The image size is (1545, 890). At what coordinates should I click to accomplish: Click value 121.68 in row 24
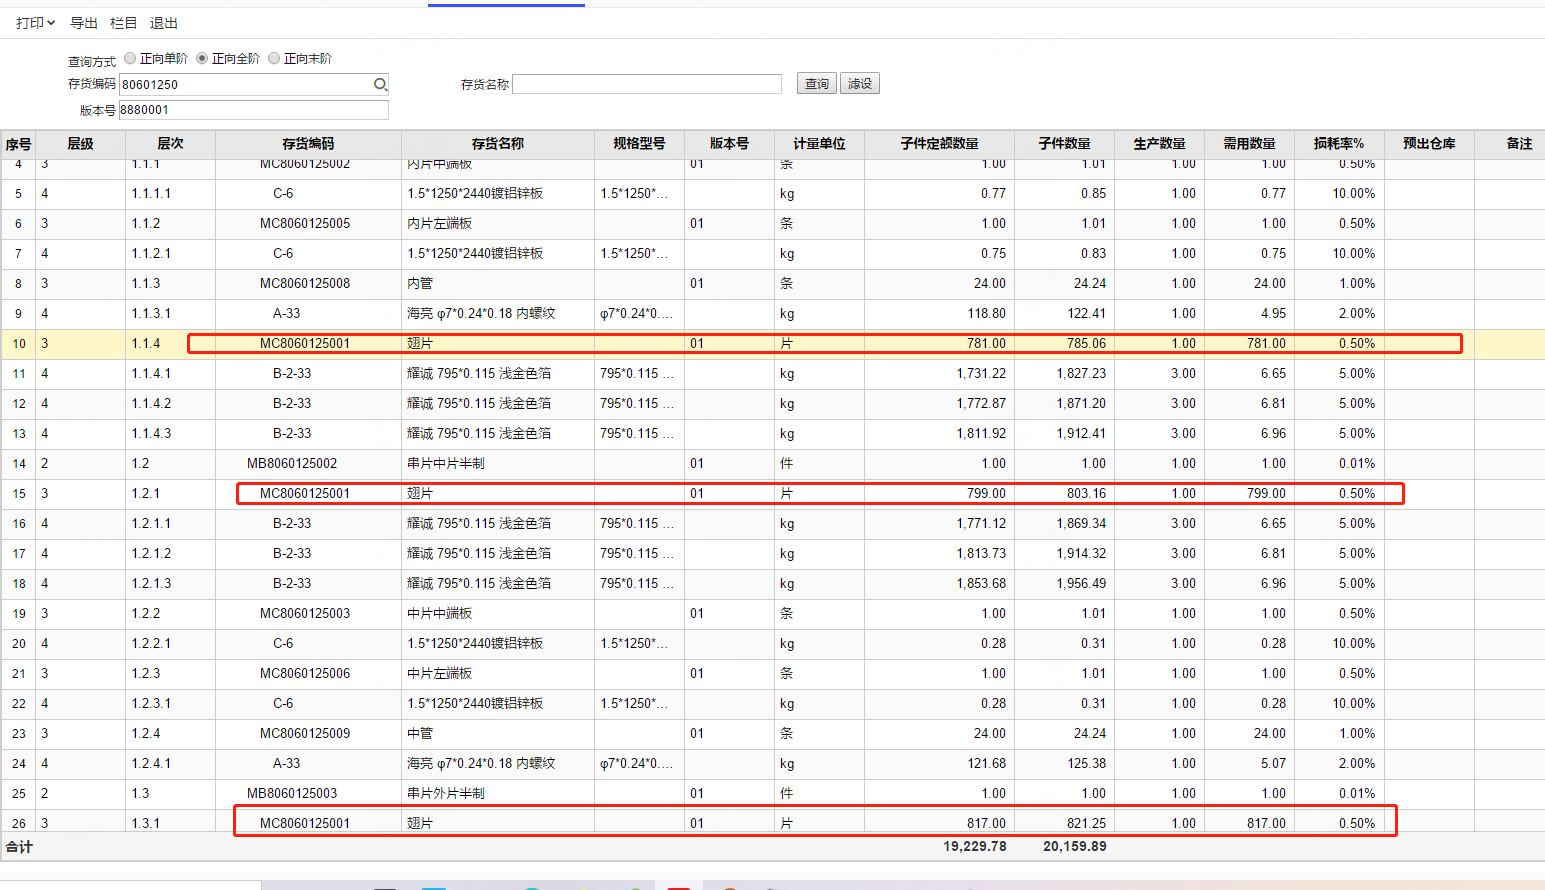(x=986, y=764)
